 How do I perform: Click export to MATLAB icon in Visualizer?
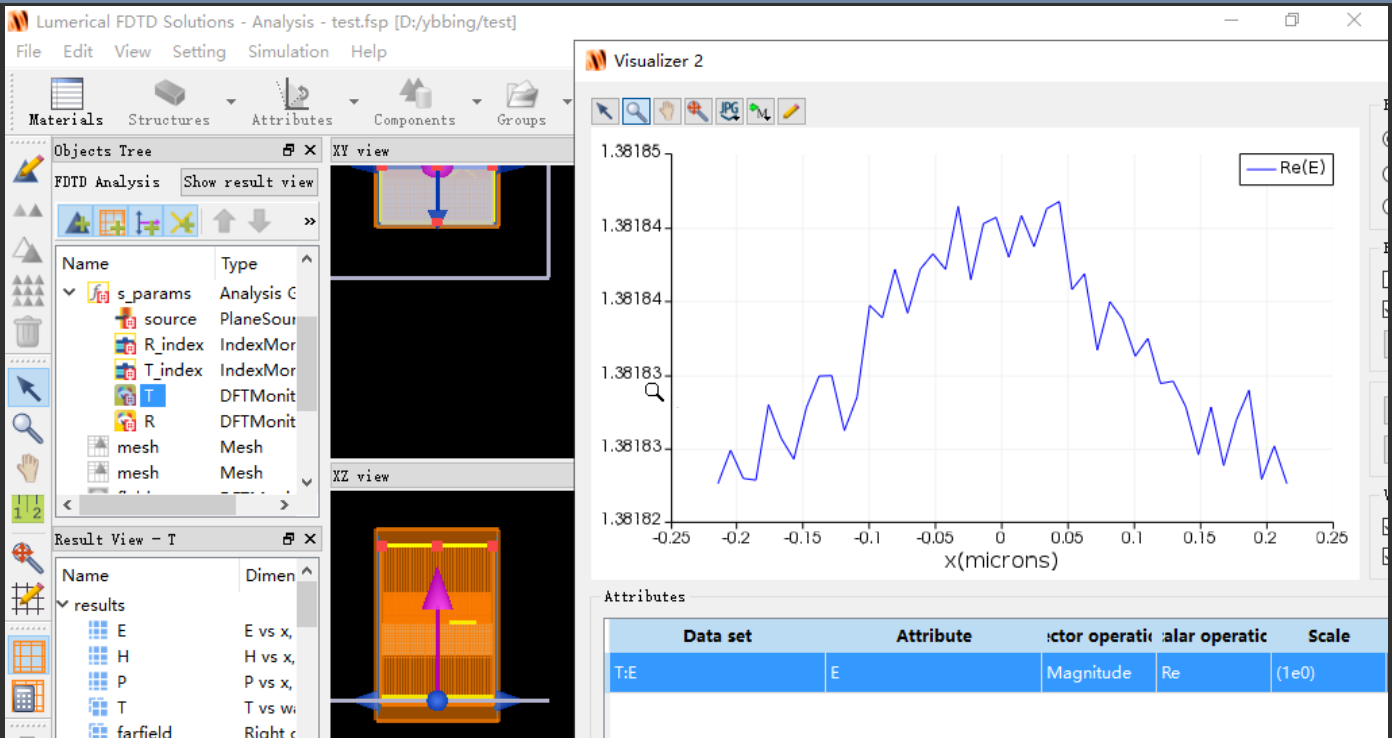tap(761, 111)
